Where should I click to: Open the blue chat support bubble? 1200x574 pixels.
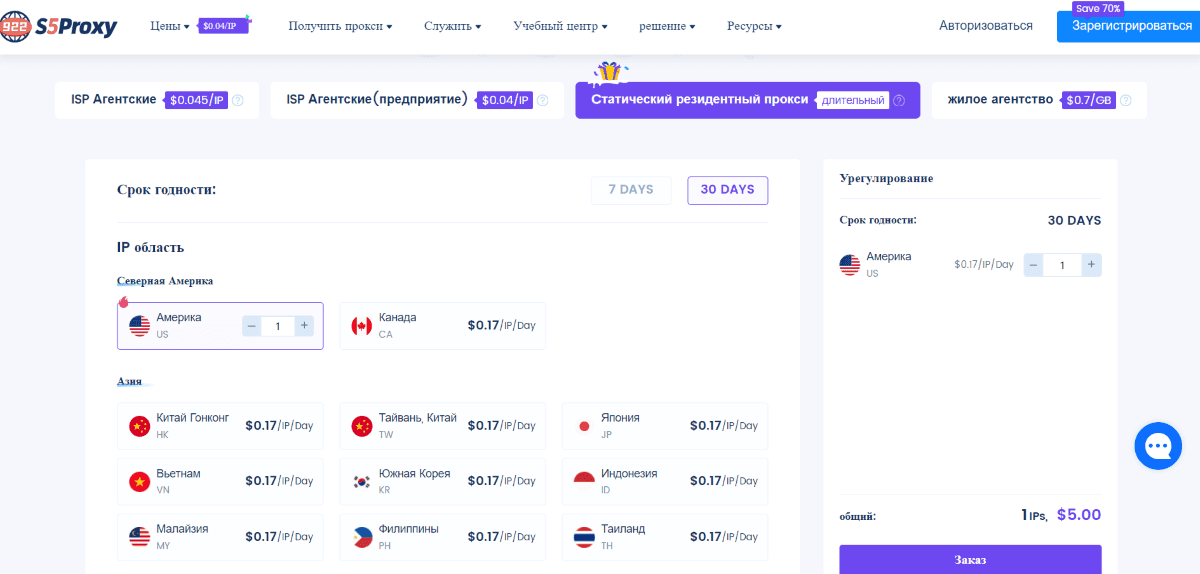pyautogui.click(x=1159, y=446)
